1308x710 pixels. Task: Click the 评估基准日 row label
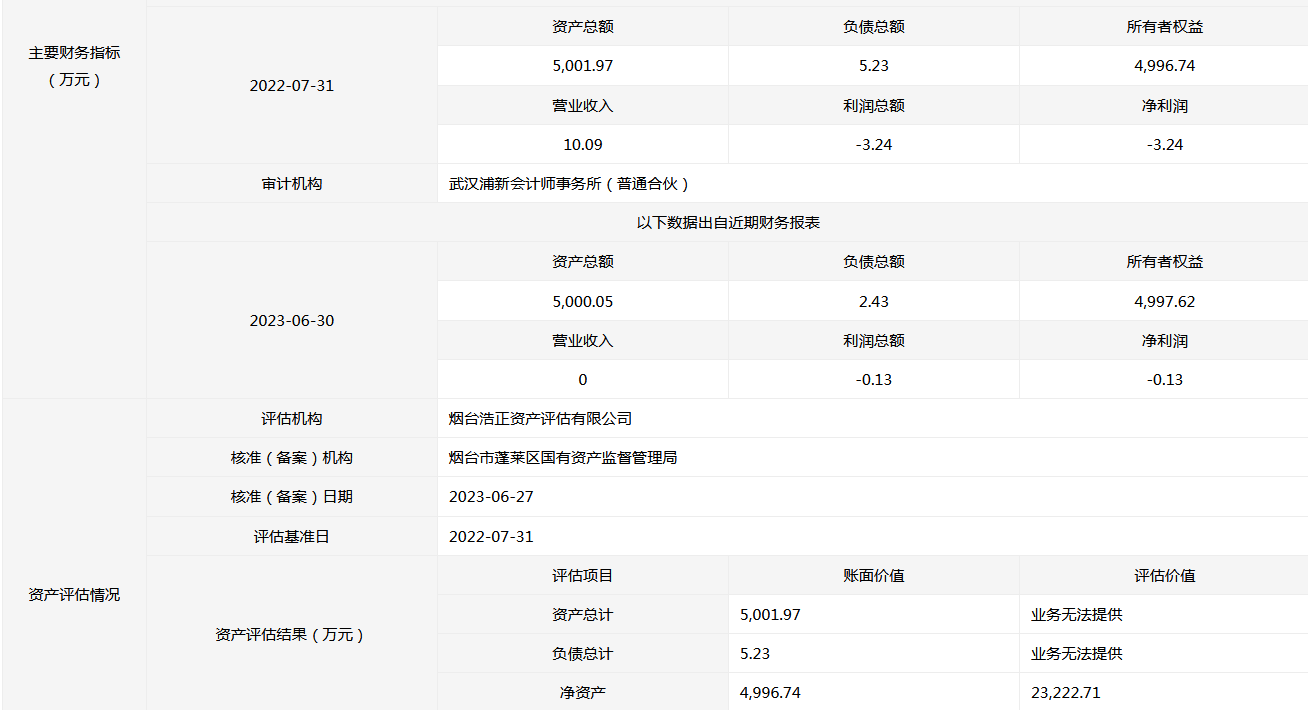291,537
